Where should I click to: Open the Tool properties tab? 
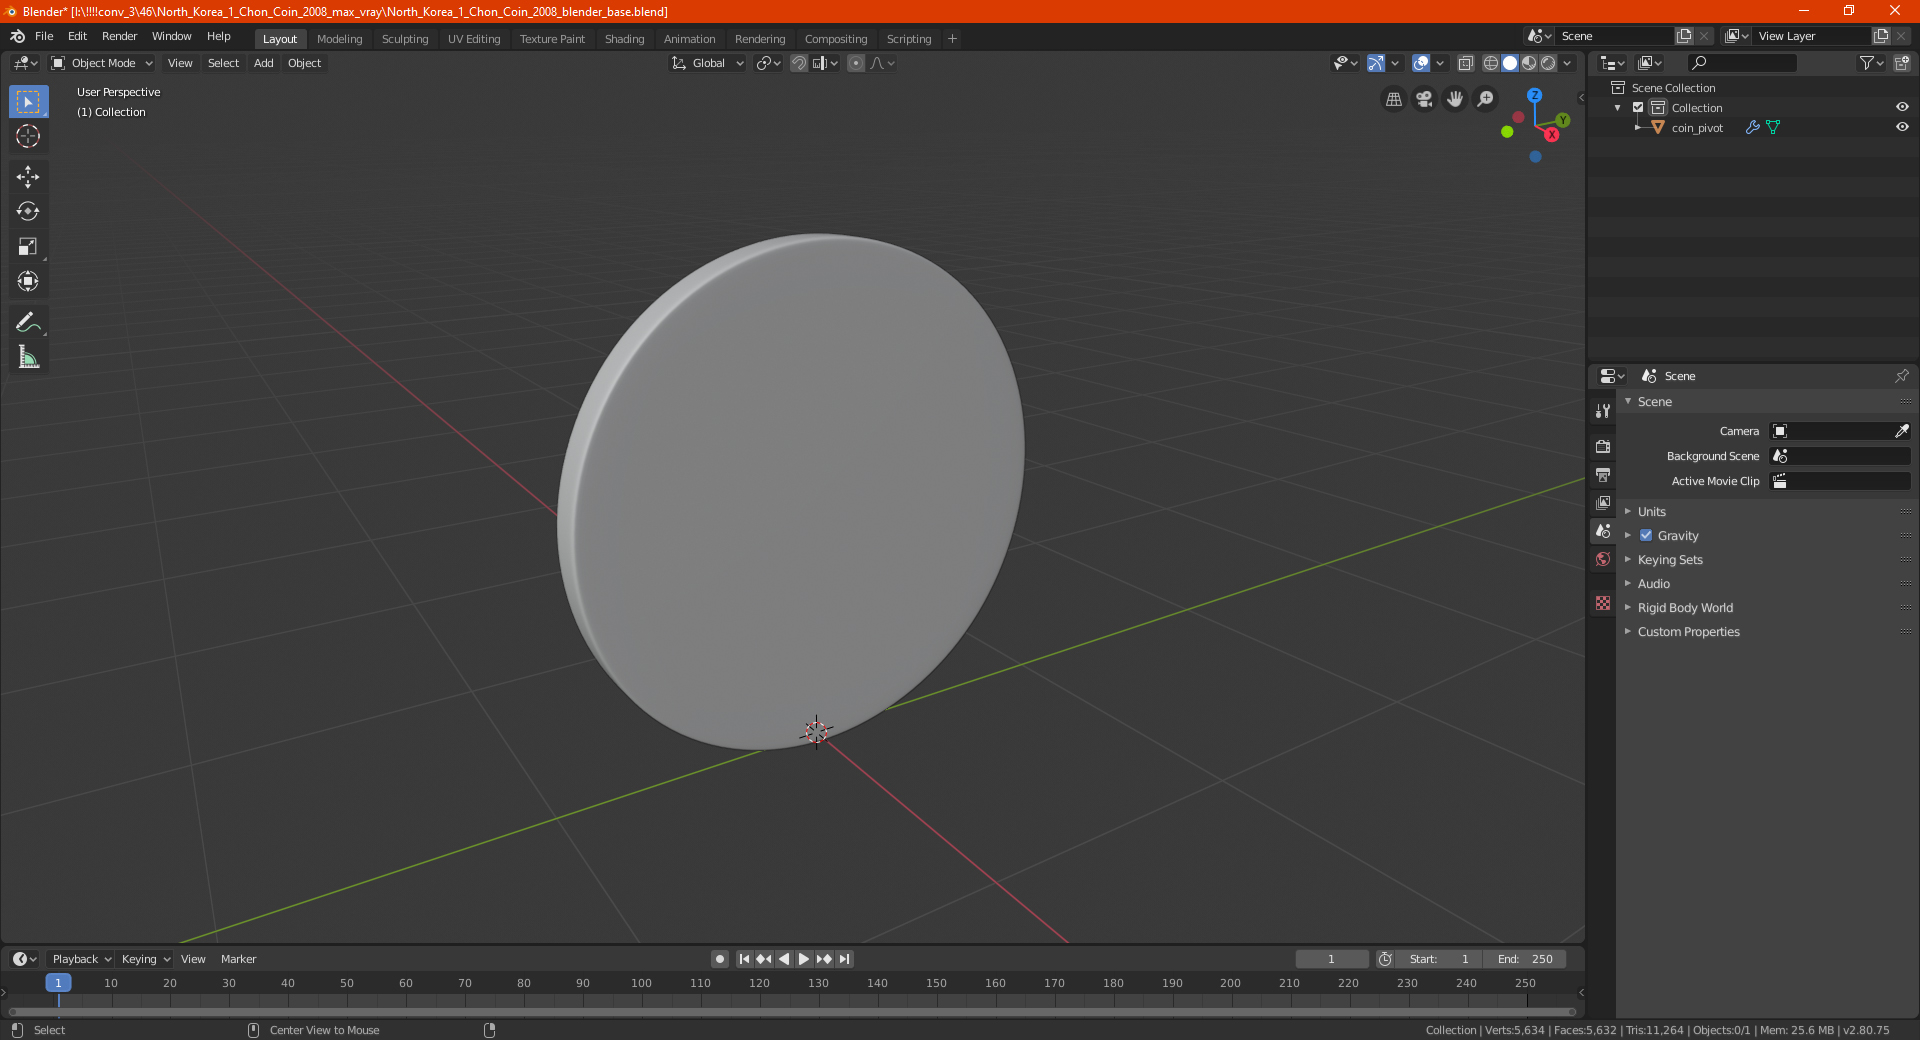tap(1603, 411)
